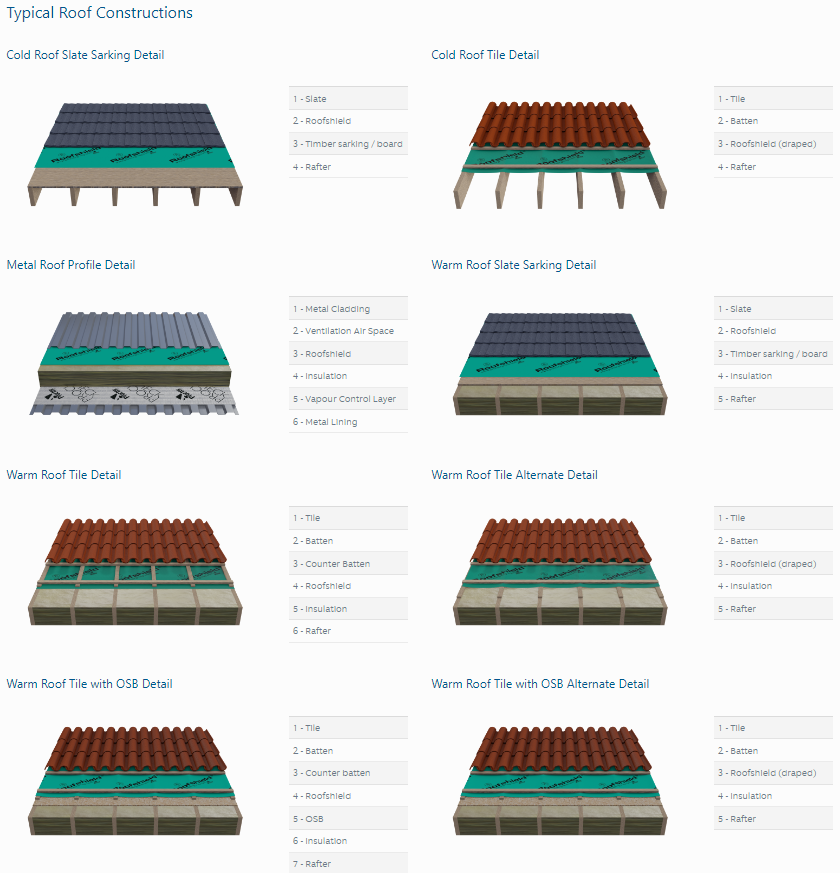Select the Warm Roof Tile Alternate Detail image
Image resolution: width=840 pixels, height=873 pixels.
click(x=559, y=573)
